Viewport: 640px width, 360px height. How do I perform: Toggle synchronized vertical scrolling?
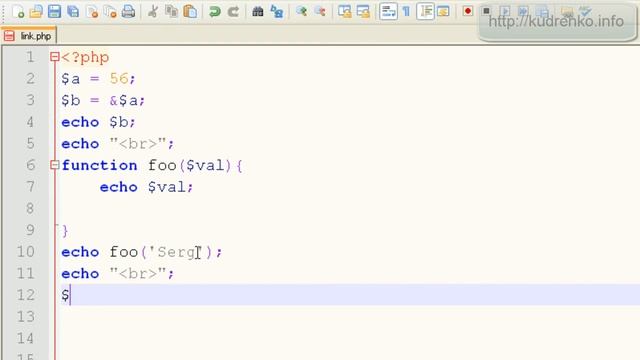tap(344, 11)
